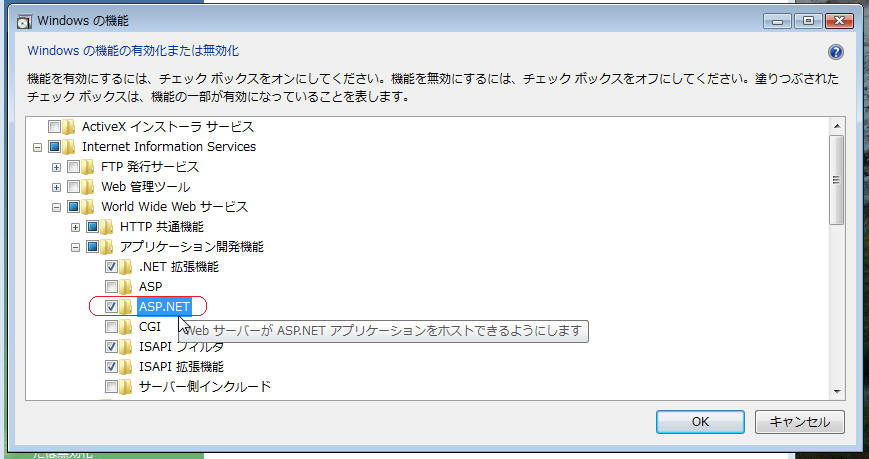Click the FTP 発行サービス folder icon
This screenshot has height=459, width=869.
pyautogui.click(x=88, y=167)
